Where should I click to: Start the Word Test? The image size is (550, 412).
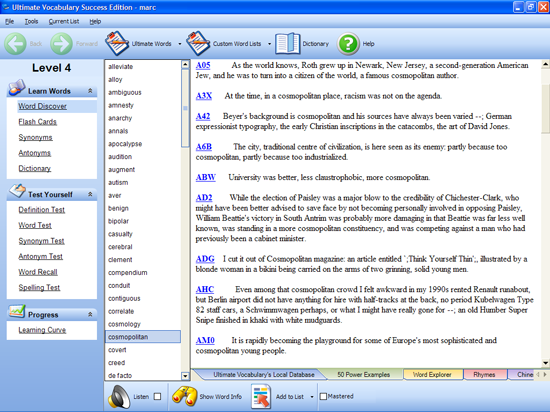pyautogui.click(x=35, y=225)
